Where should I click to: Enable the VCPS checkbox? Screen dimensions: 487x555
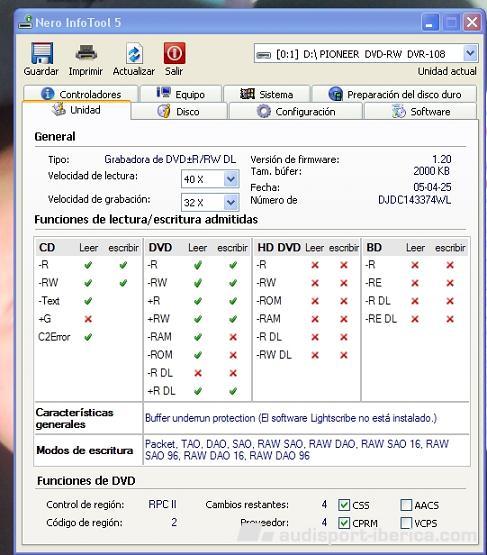[406, 523]
